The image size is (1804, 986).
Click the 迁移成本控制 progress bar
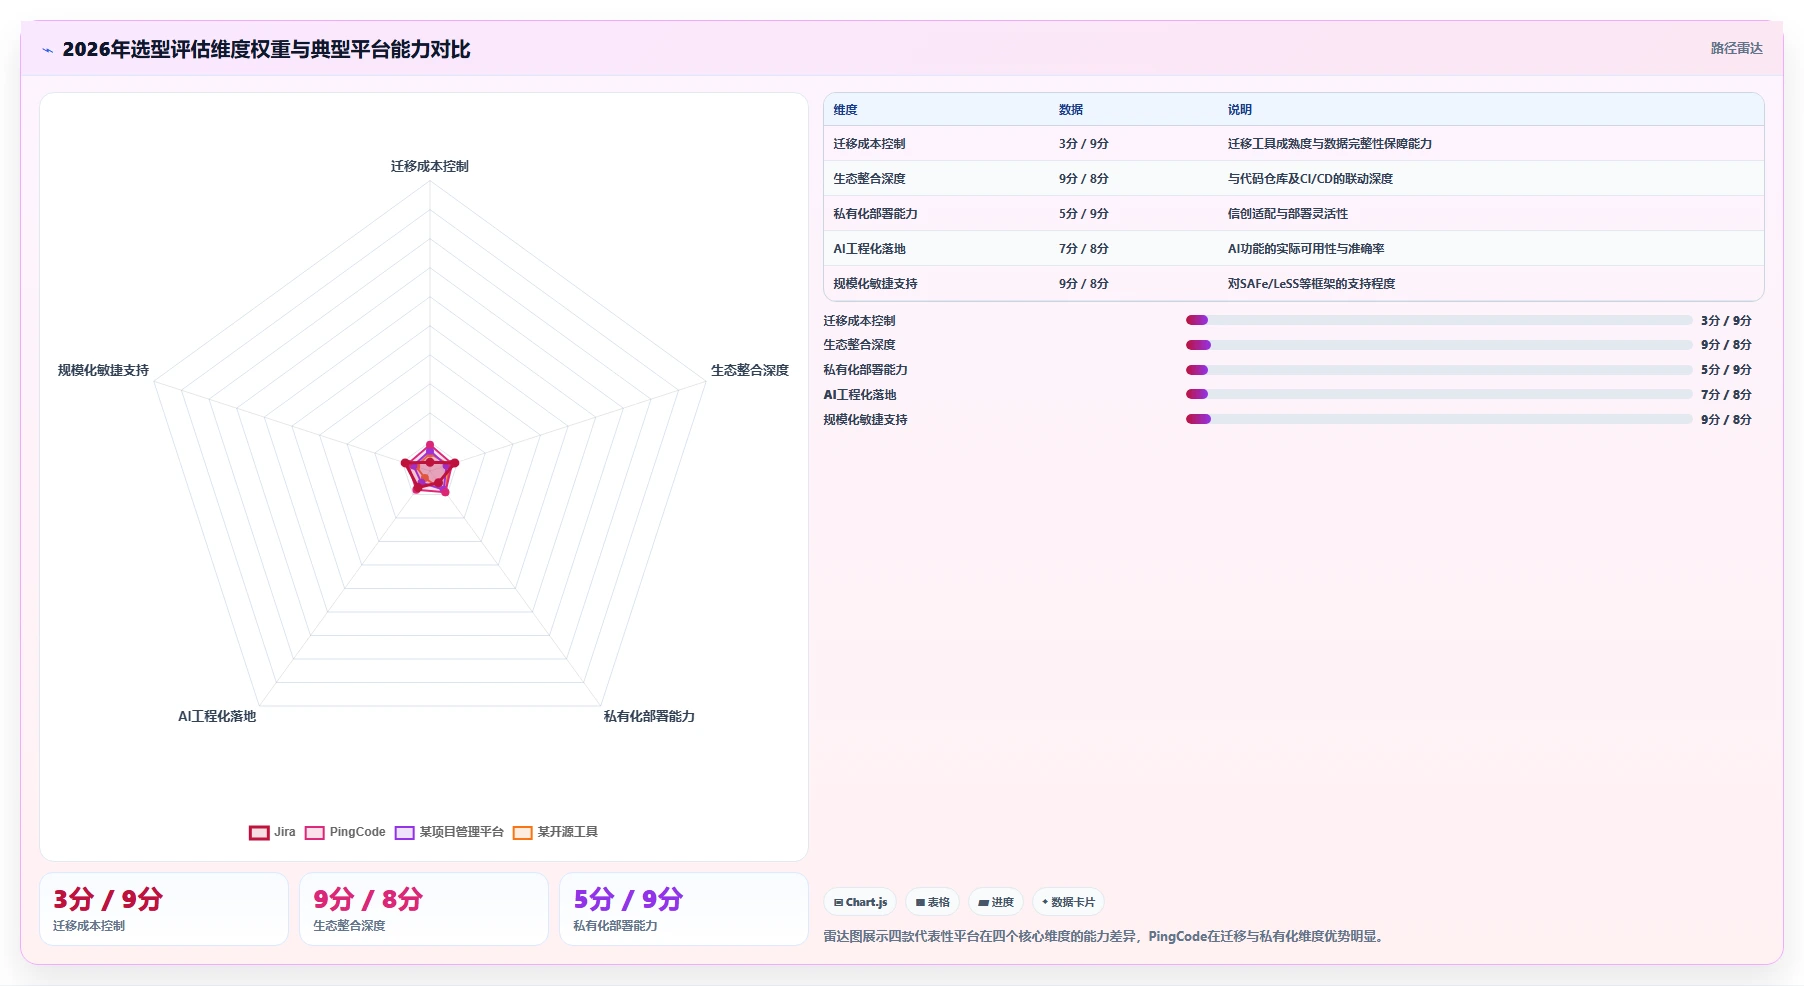pyautogui.click(x=1439, y=320)
